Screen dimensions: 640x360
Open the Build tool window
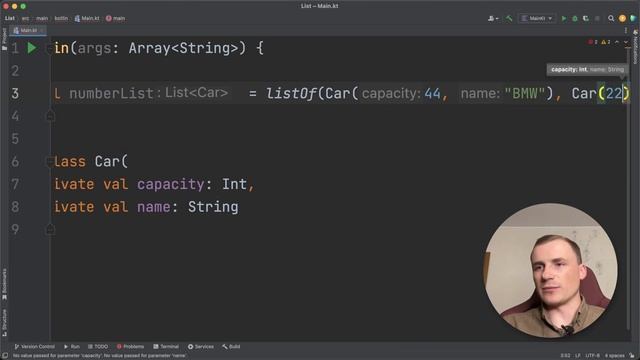[x=231, y=347]
